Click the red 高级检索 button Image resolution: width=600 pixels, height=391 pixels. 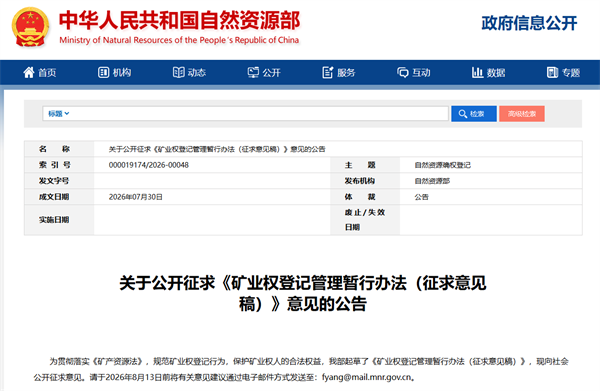(522, 114)
